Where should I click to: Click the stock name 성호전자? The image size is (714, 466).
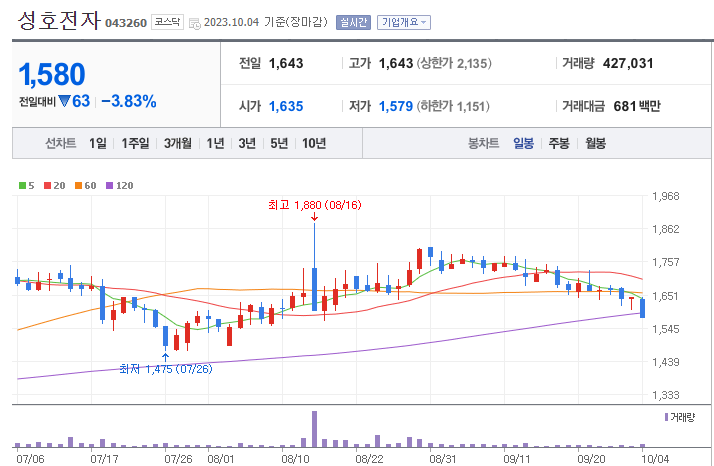[58, 21]
